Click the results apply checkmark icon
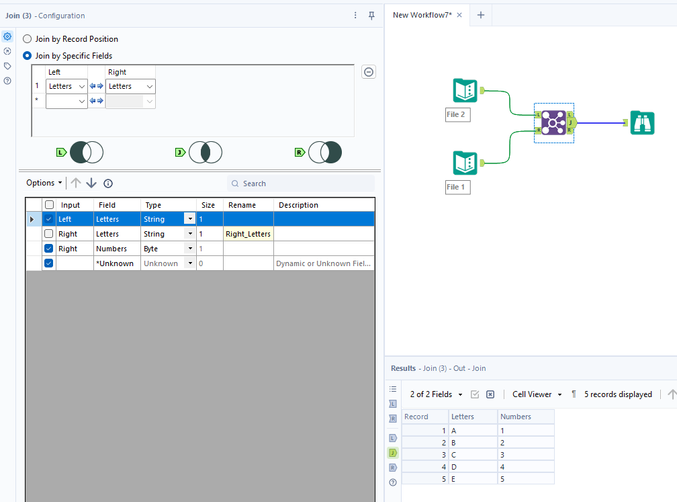This screenshot has height=502, width=677. click(475, 394)
